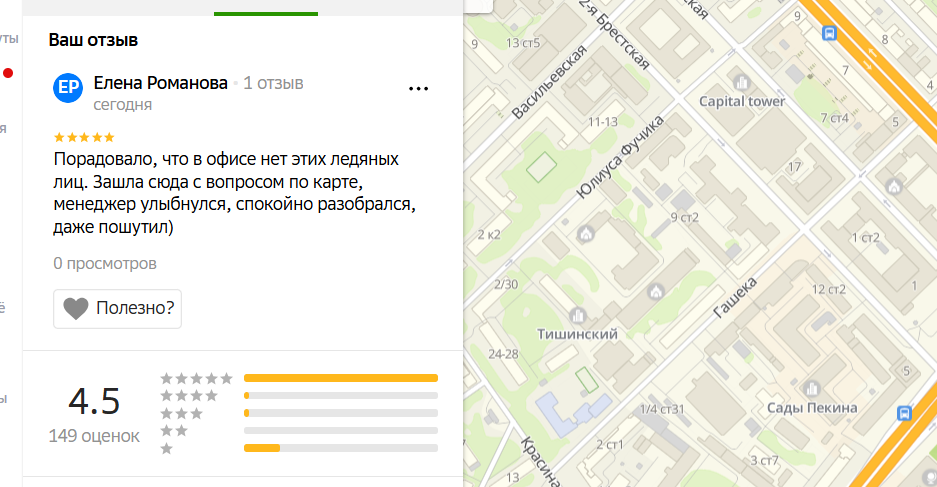Click the "Ваш отзыв" heading
The width and height of the screenshot is (937, 487).
coord(93,40)
